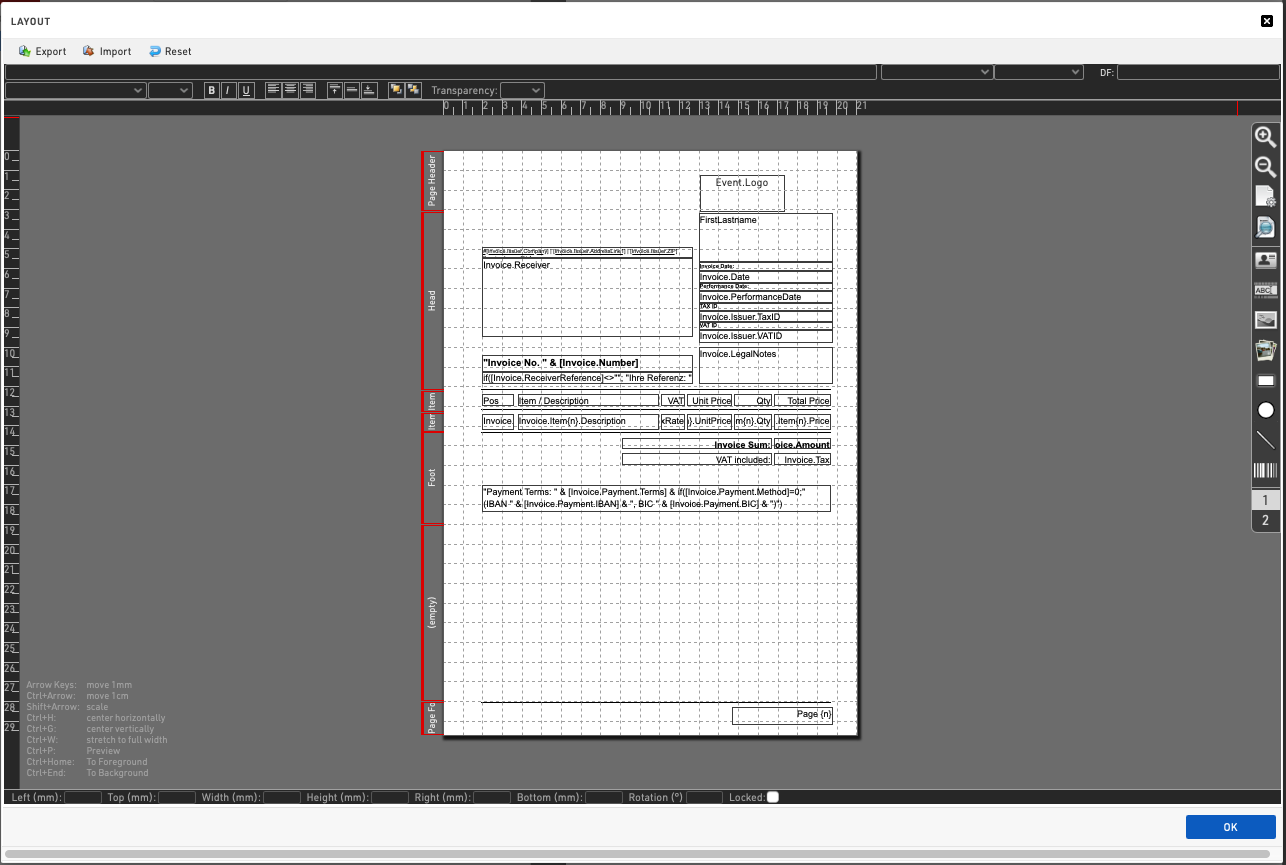Select the ABC text field tool
This screenshot has height=865, width=1286.
(1265, 290)
